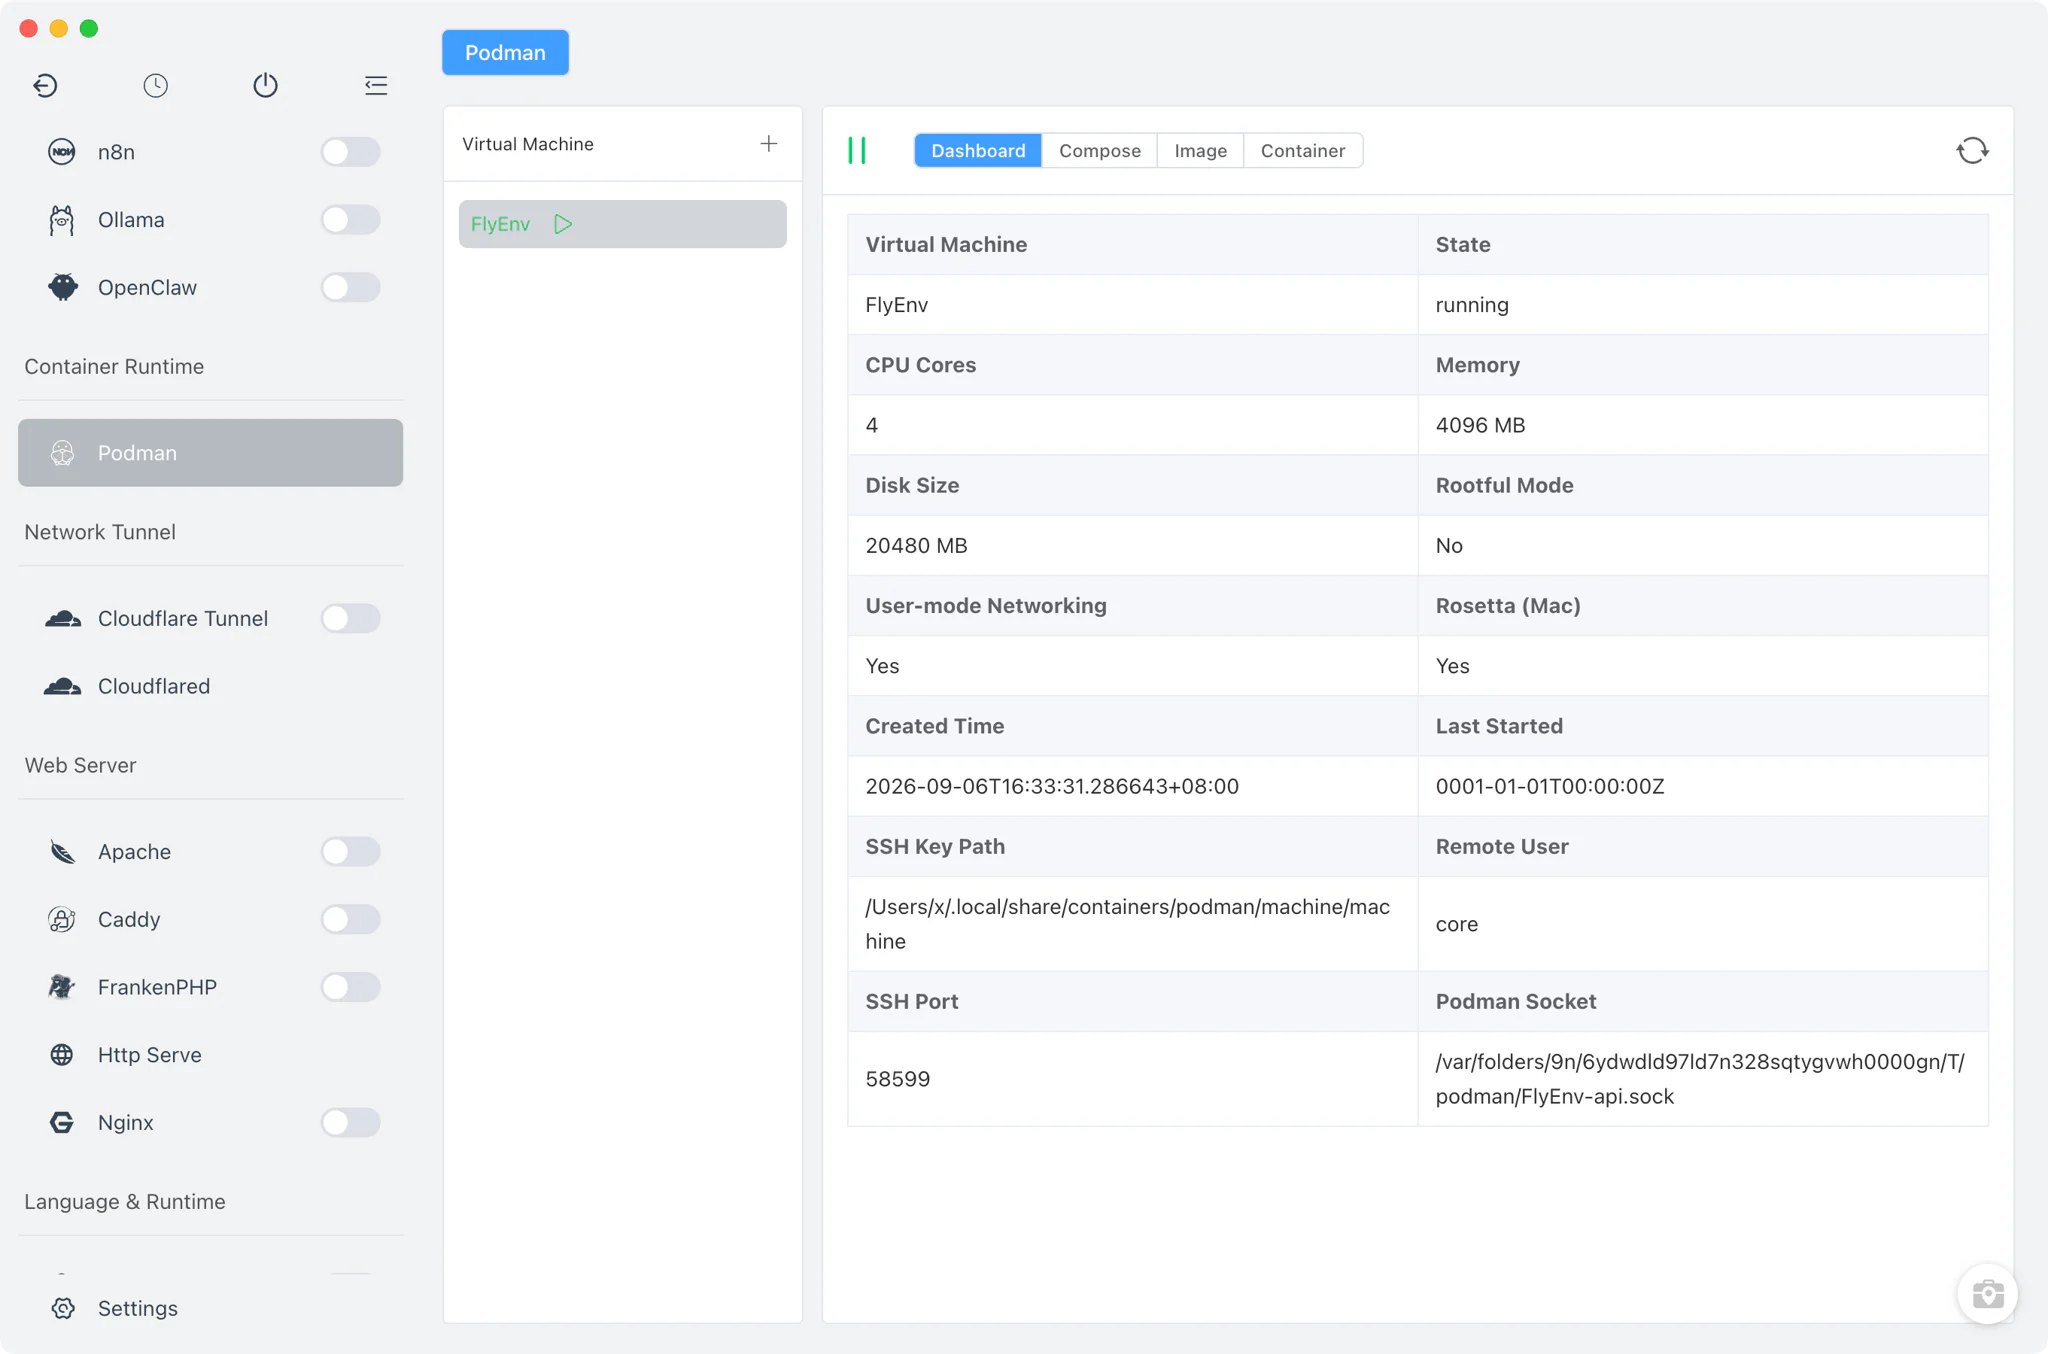Collapse sidebar with the menu fold icon
The height and width of the screenshot is (1354, 2048).
tap(376, 86)
